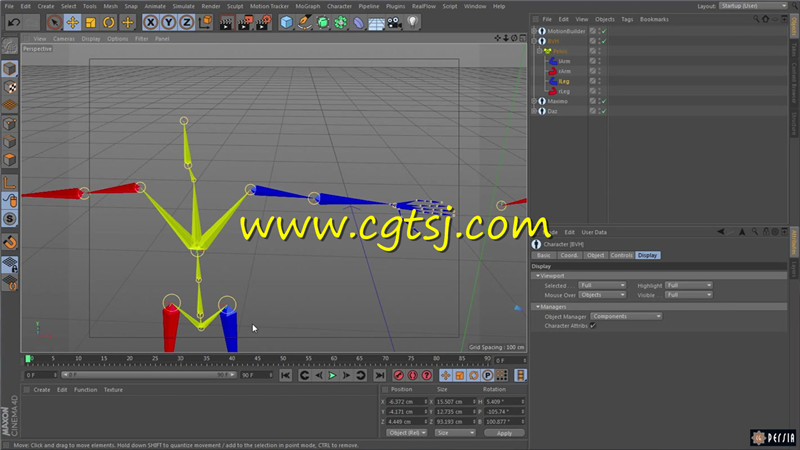800x450 pixels.
Task: Open Object Manager Components dropdown
Action: (626, 316)
